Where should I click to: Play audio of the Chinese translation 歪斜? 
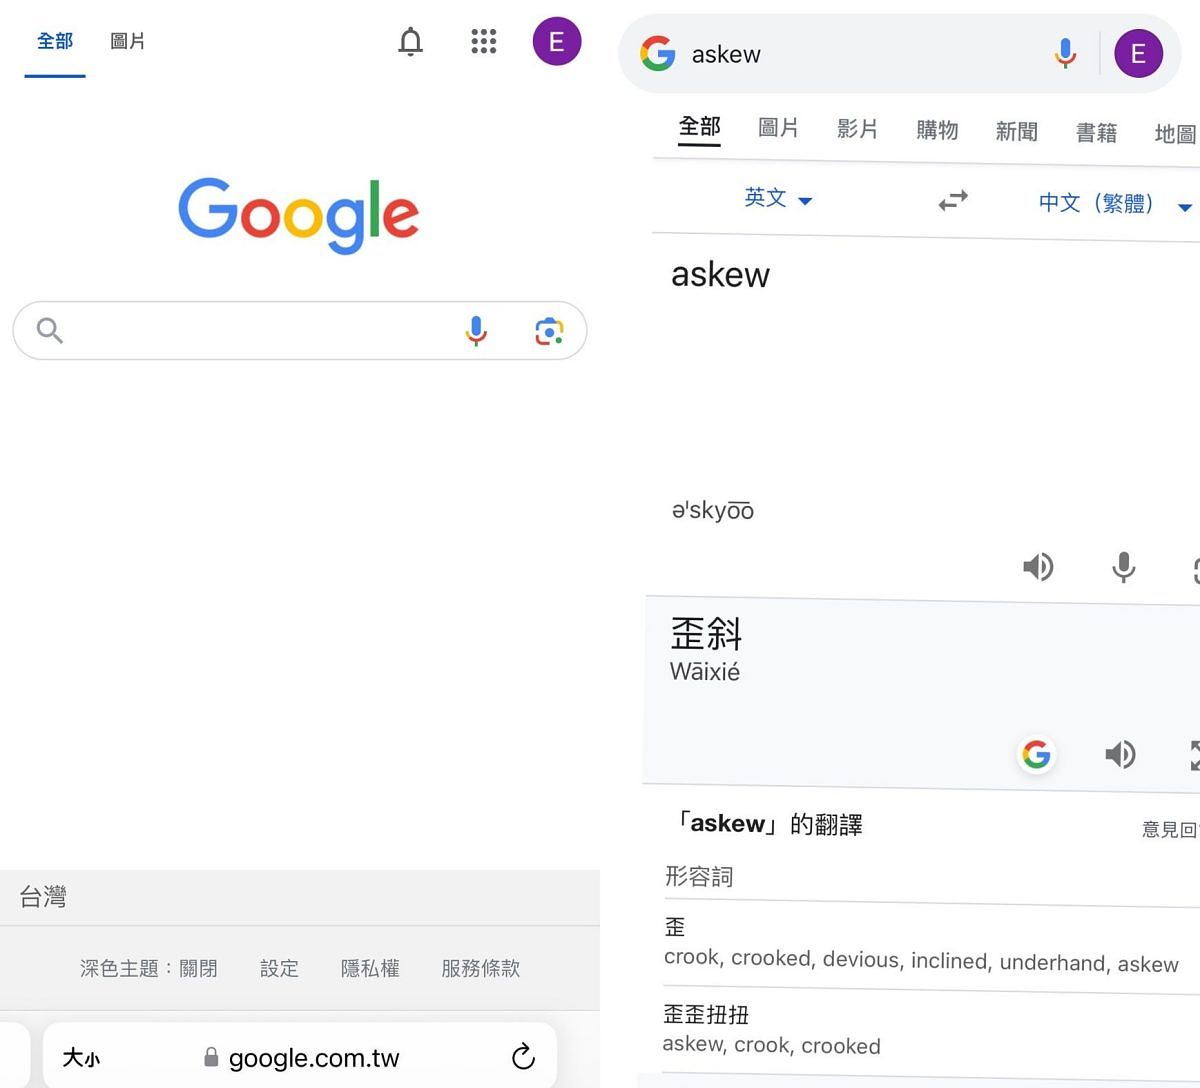pyautogui.click(x=1120, y=754)
